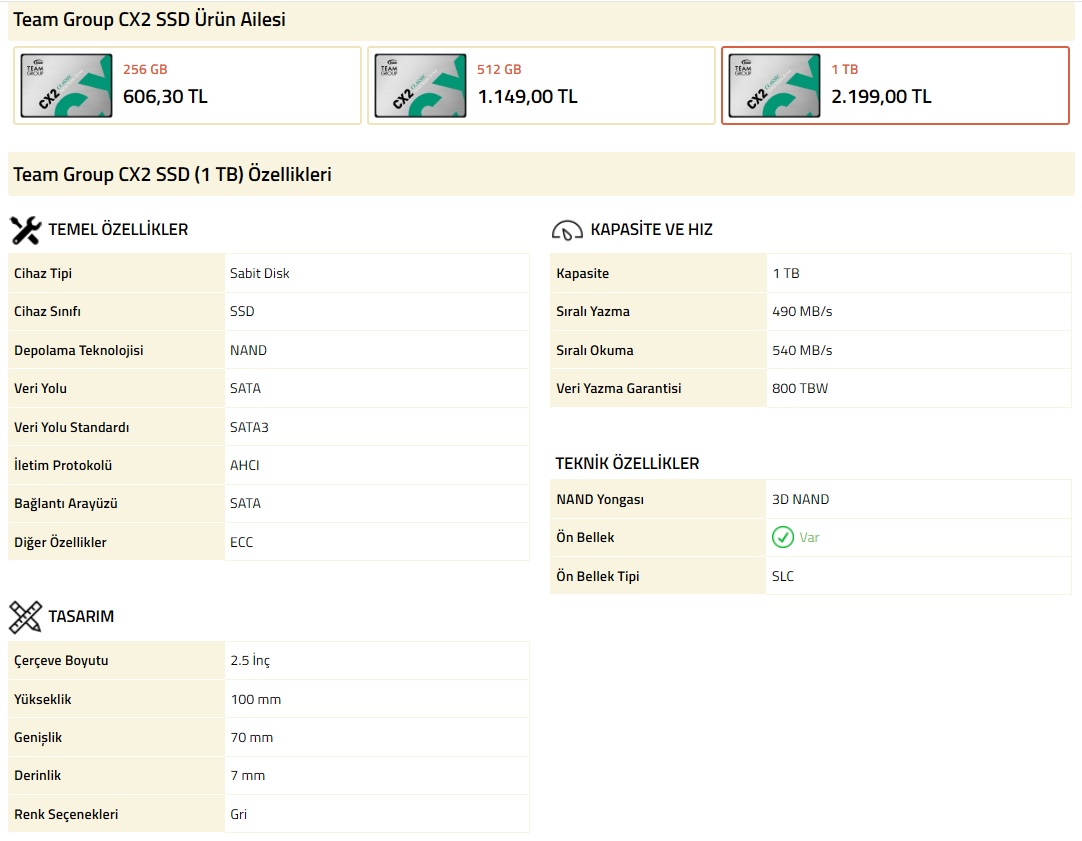Click the 540 MB/s value
1082x841 pixels.
[802, 350]
